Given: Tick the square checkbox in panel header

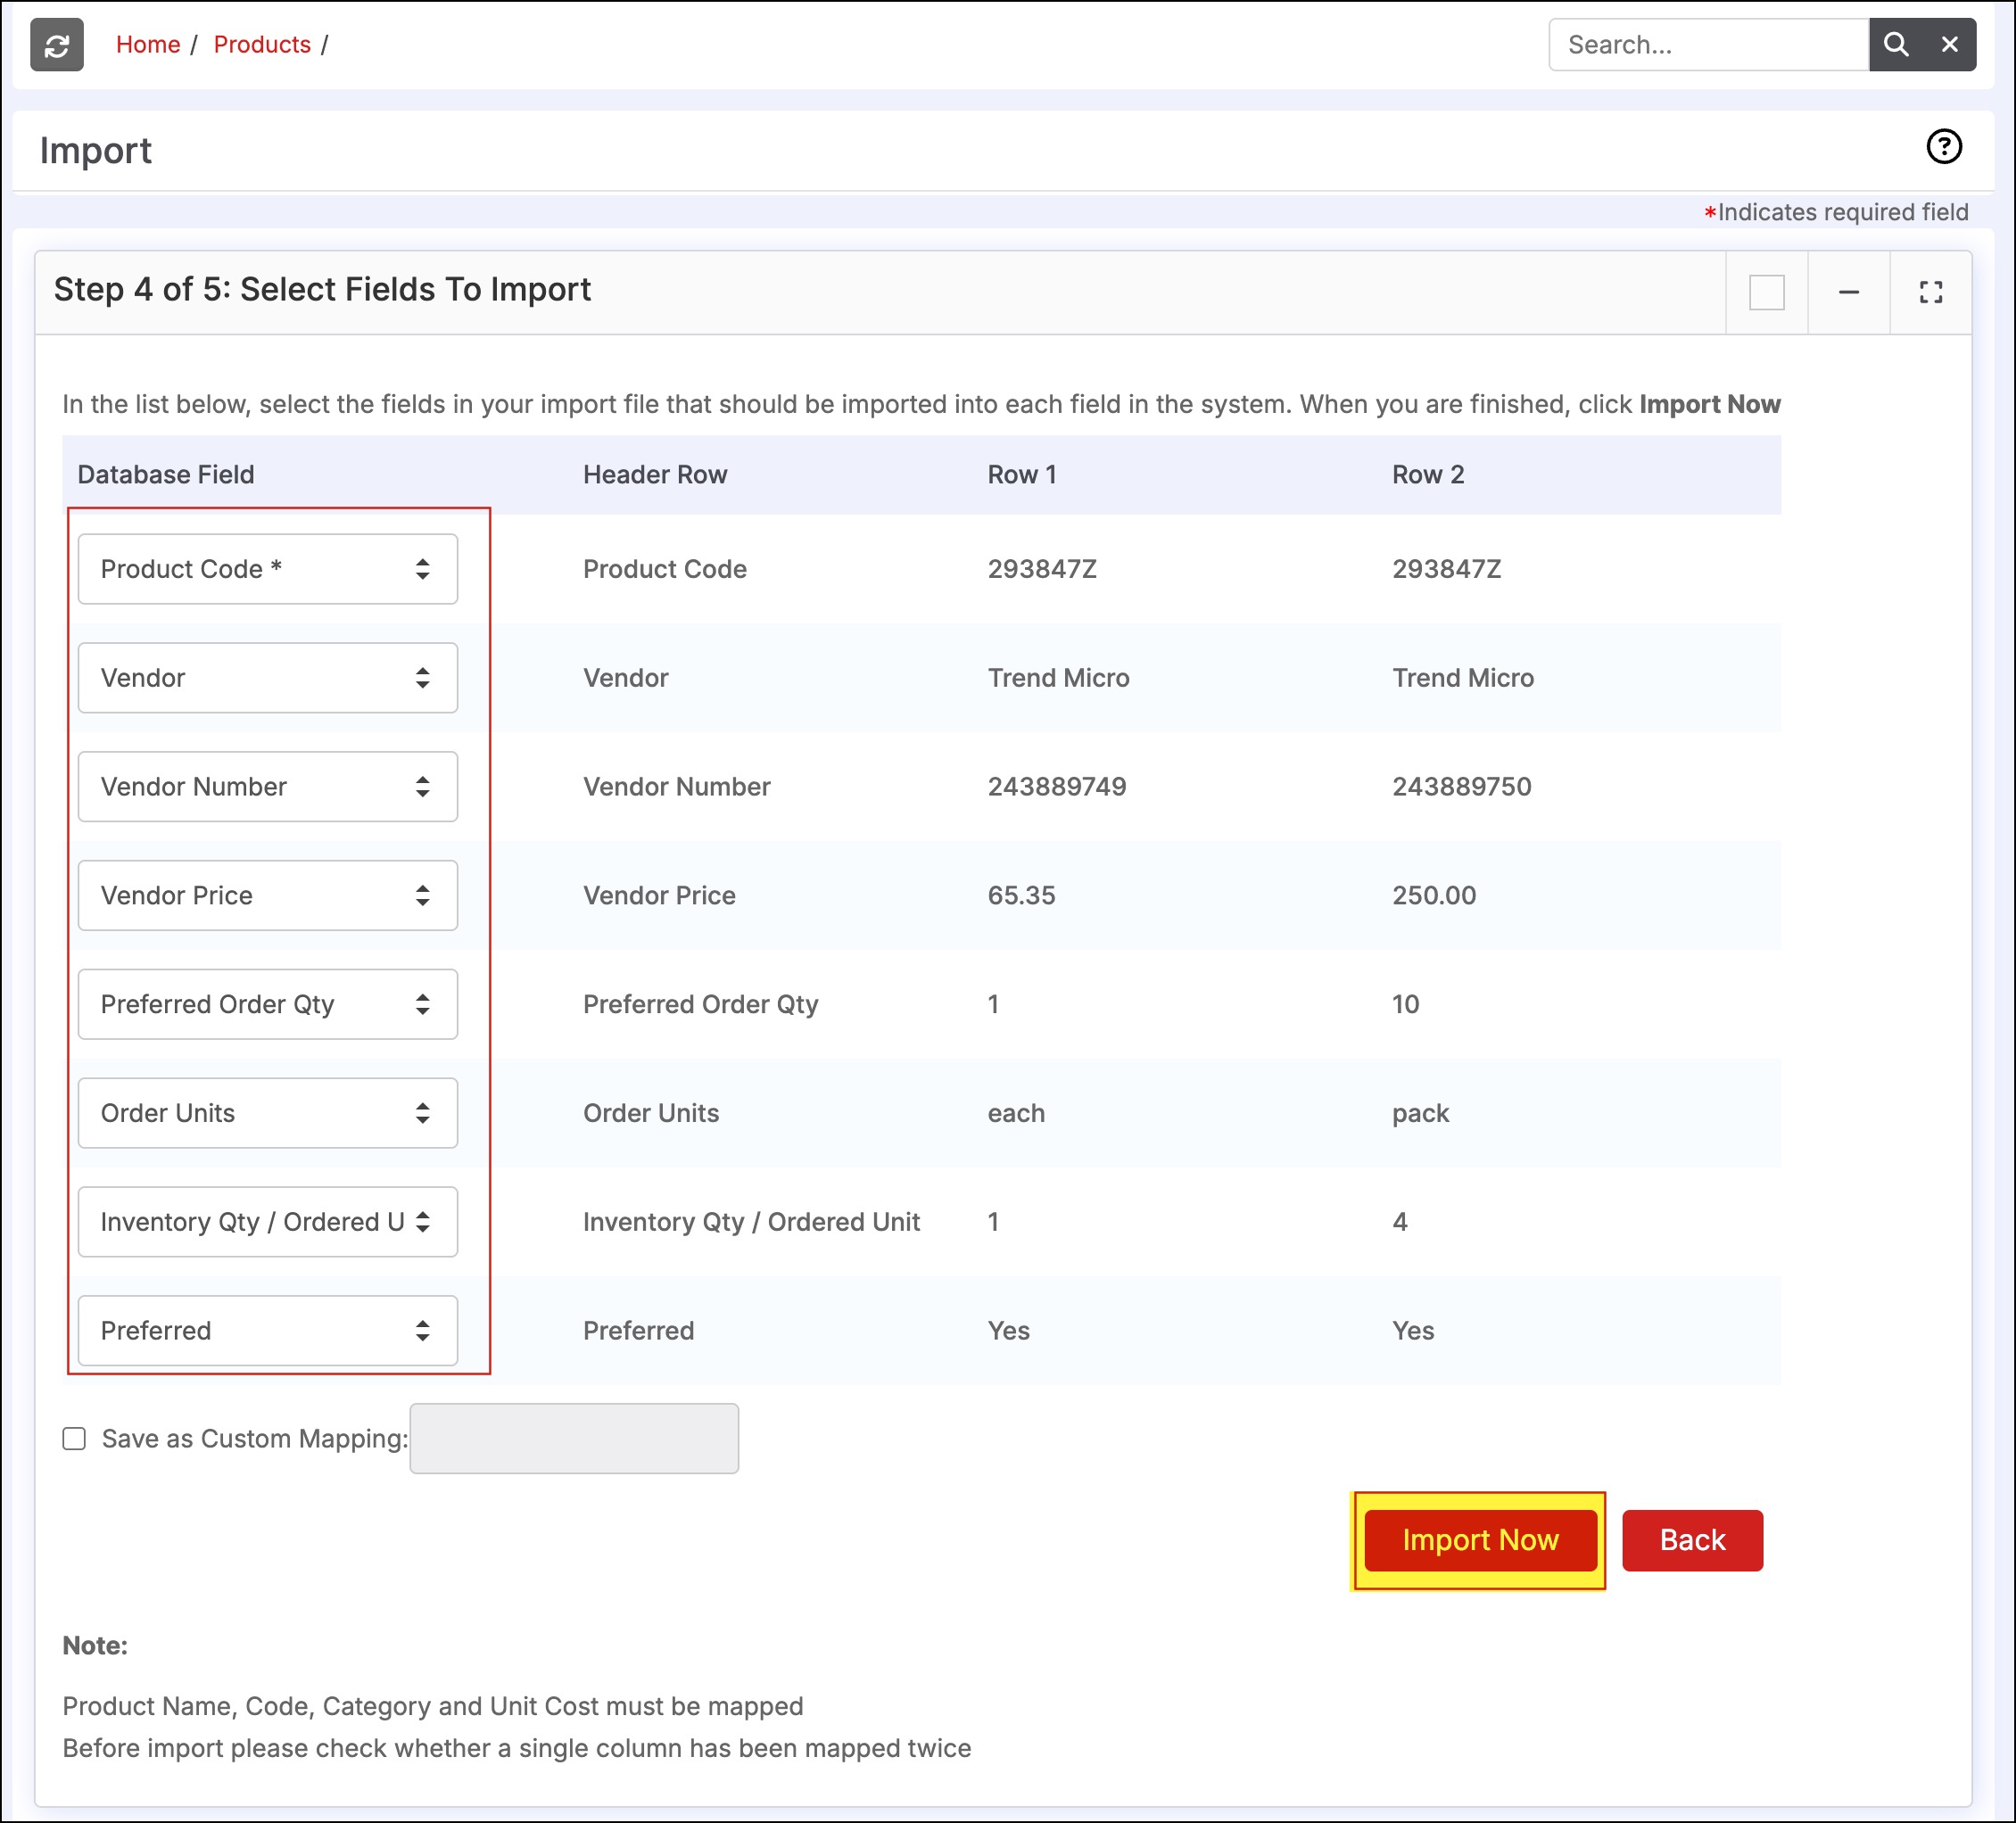Looking at the screenshot, I should pyautogui.click(x=1766, y=293).
